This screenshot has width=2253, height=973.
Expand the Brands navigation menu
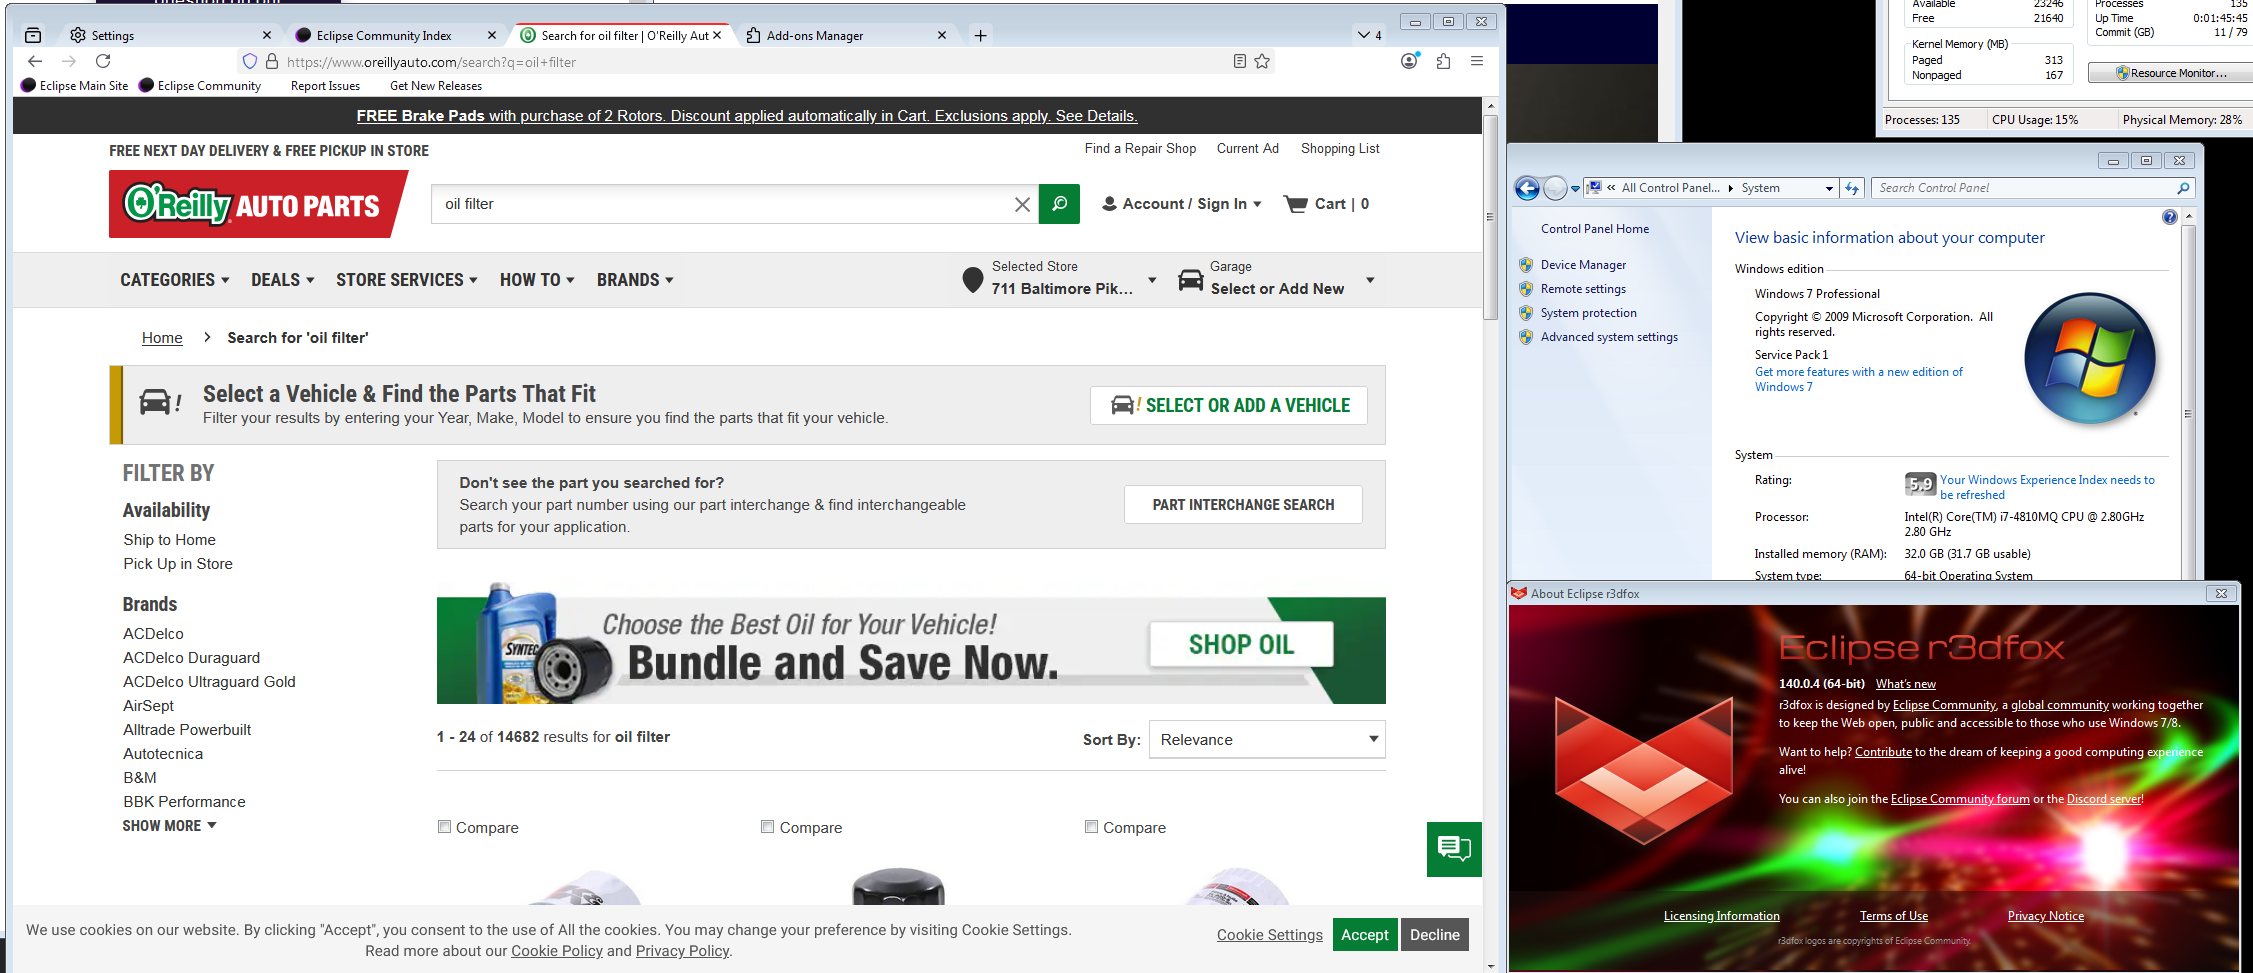(x=636, y=280)
